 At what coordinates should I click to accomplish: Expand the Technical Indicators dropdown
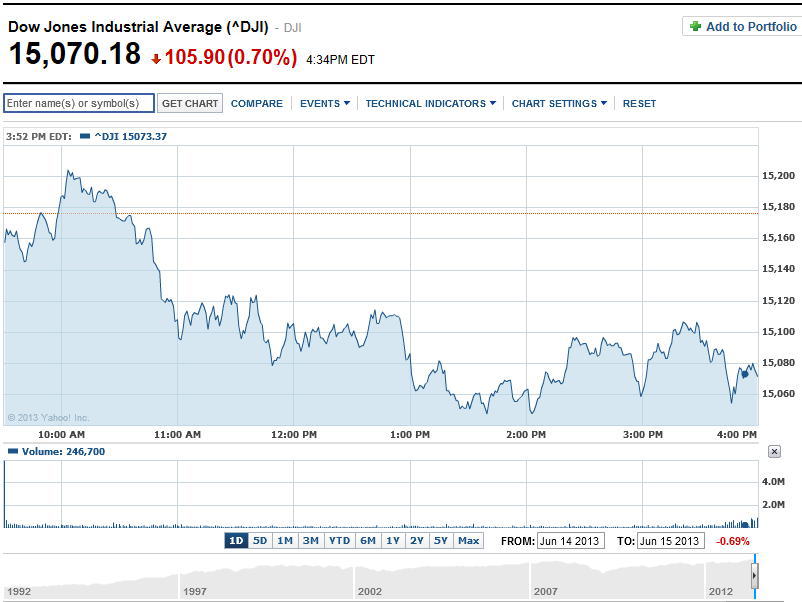point(430,103)
